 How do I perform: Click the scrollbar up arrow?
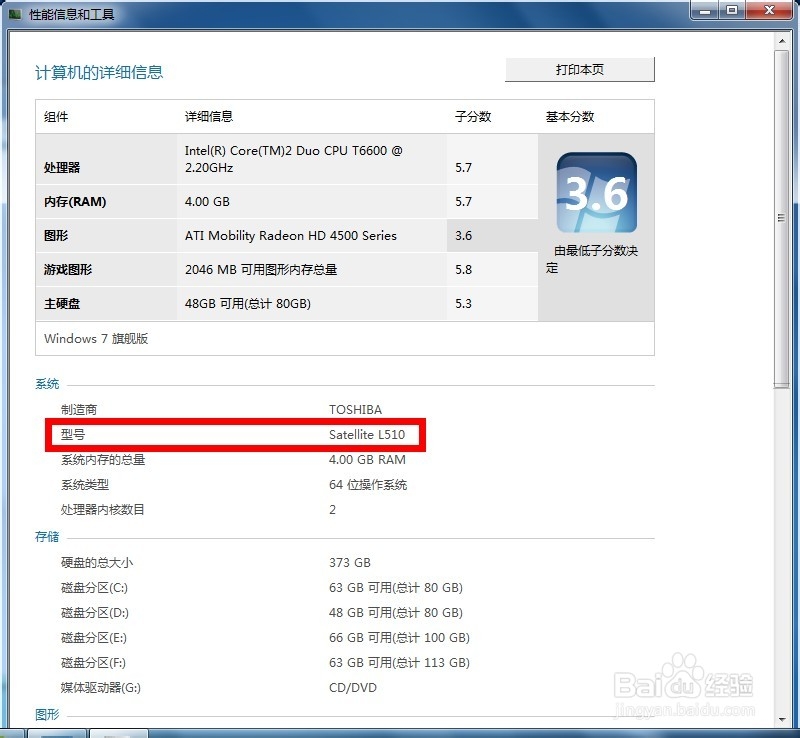(783, 40)
